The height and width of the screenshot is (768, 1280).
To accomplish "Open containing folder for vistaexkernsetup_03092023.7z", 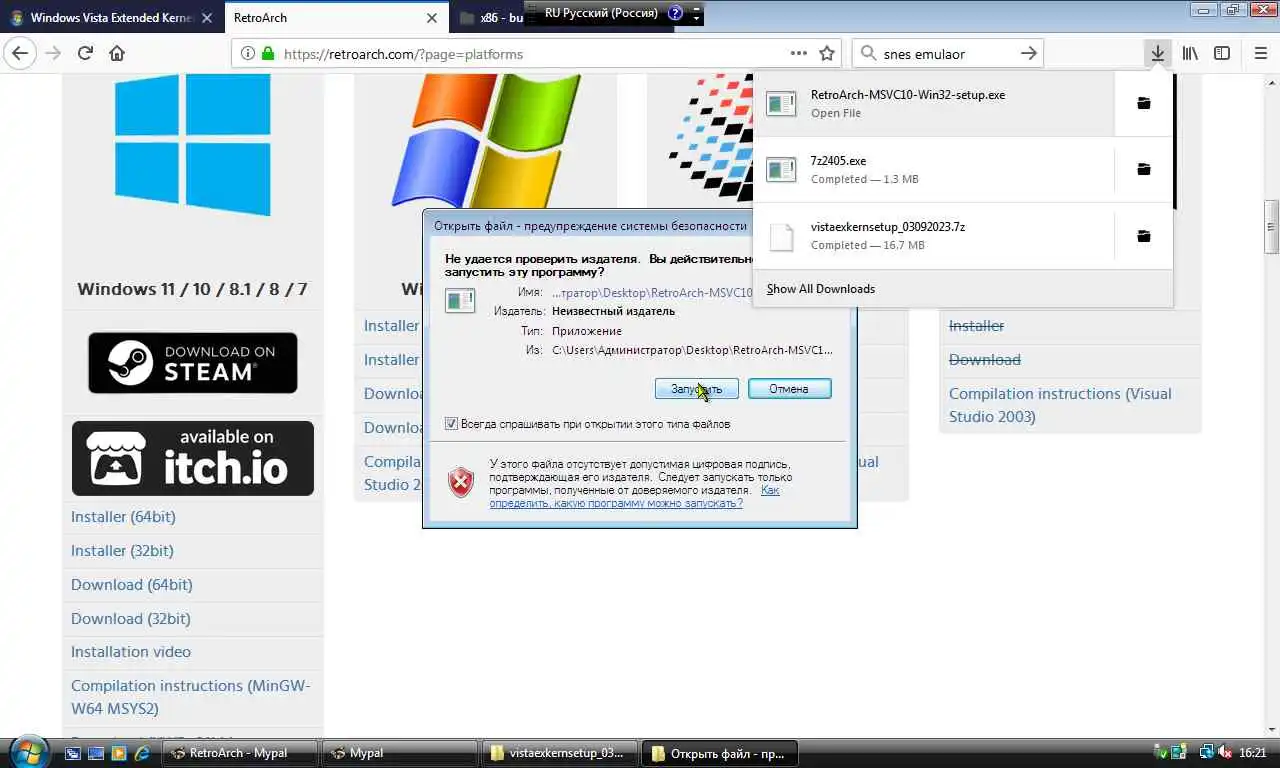I will [1144, 236].
